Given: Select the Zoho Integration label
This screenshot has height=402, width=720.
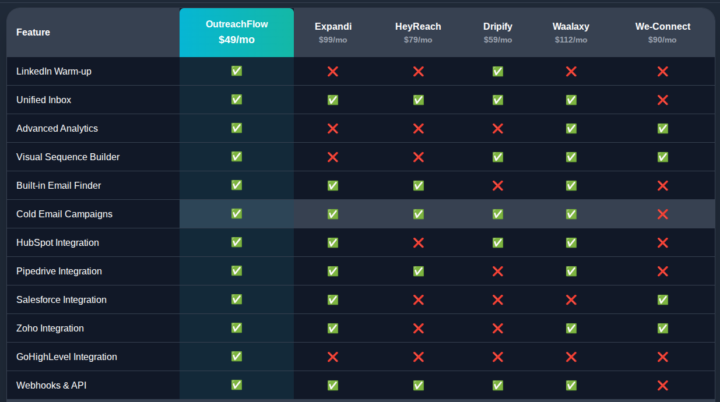Looking at the screenshot, I should click(x=50, y=328).
